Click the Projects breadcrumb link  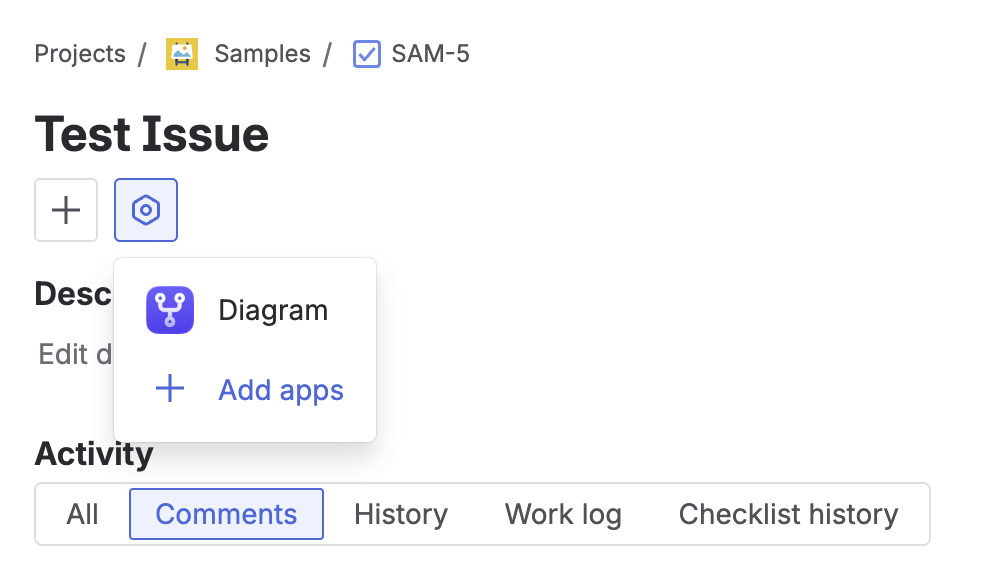click(80, 54)
